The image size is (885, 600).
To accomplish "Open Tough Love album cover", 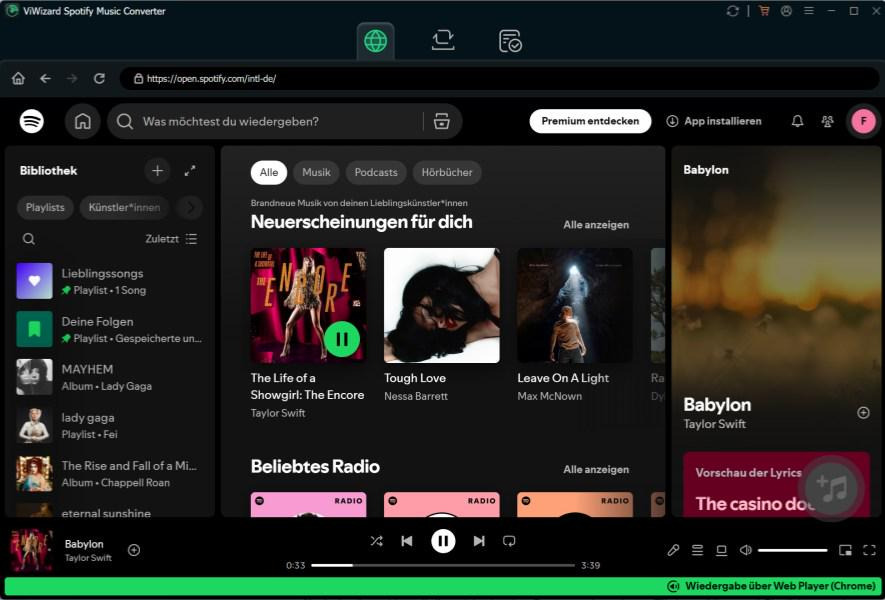I will [441, 305].
